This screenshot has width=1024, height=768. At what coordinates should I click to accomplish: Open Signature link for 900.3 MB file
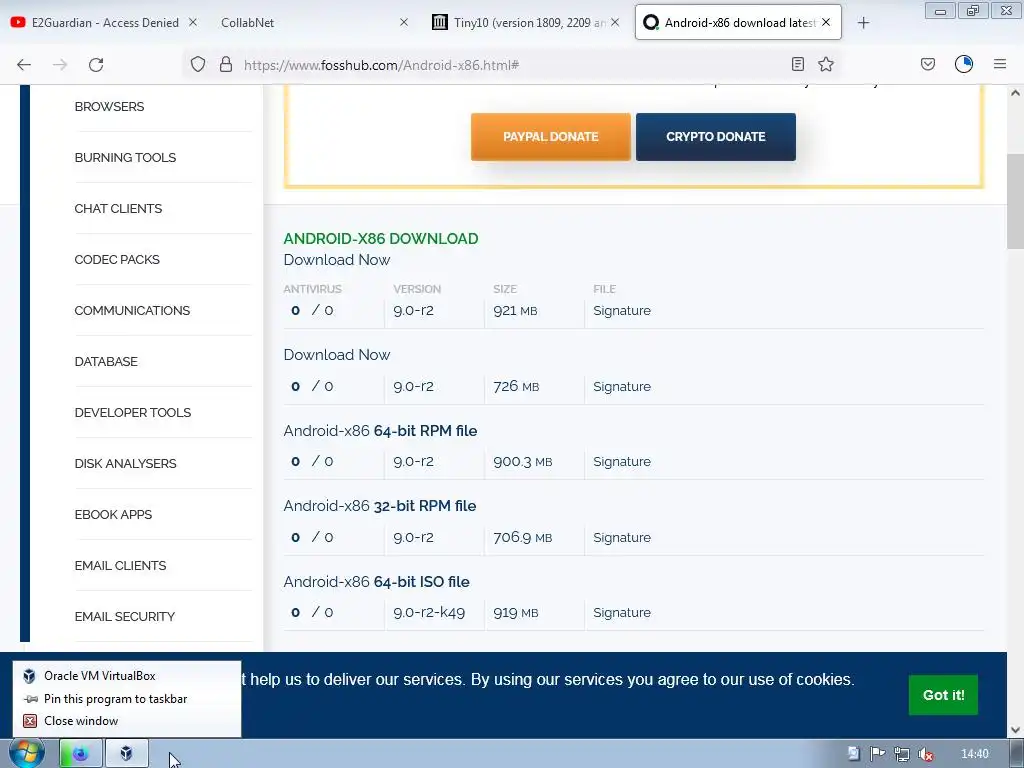[x=622, y=462]
